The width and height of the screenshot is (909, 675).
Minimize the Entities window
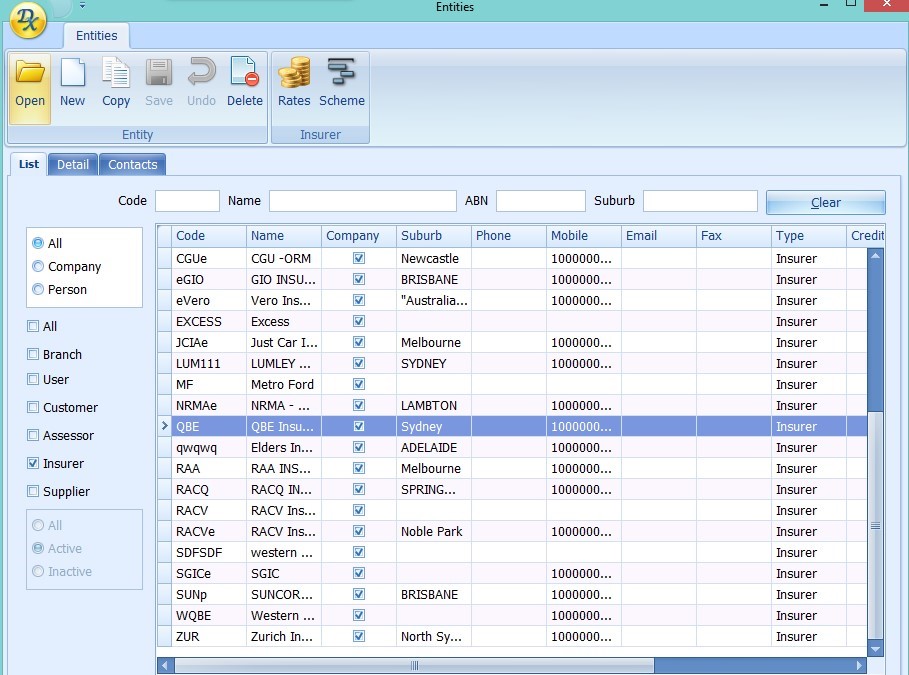coord(824,5)
